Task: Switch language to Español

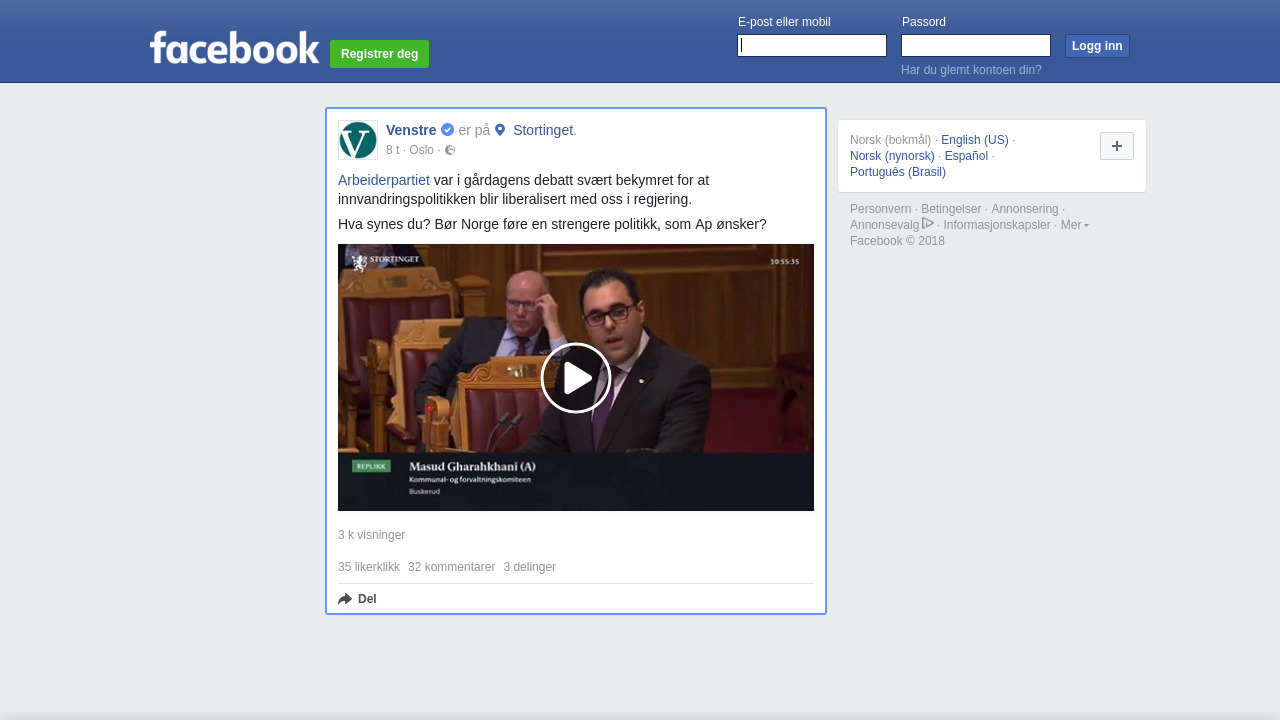Action: 966,156
